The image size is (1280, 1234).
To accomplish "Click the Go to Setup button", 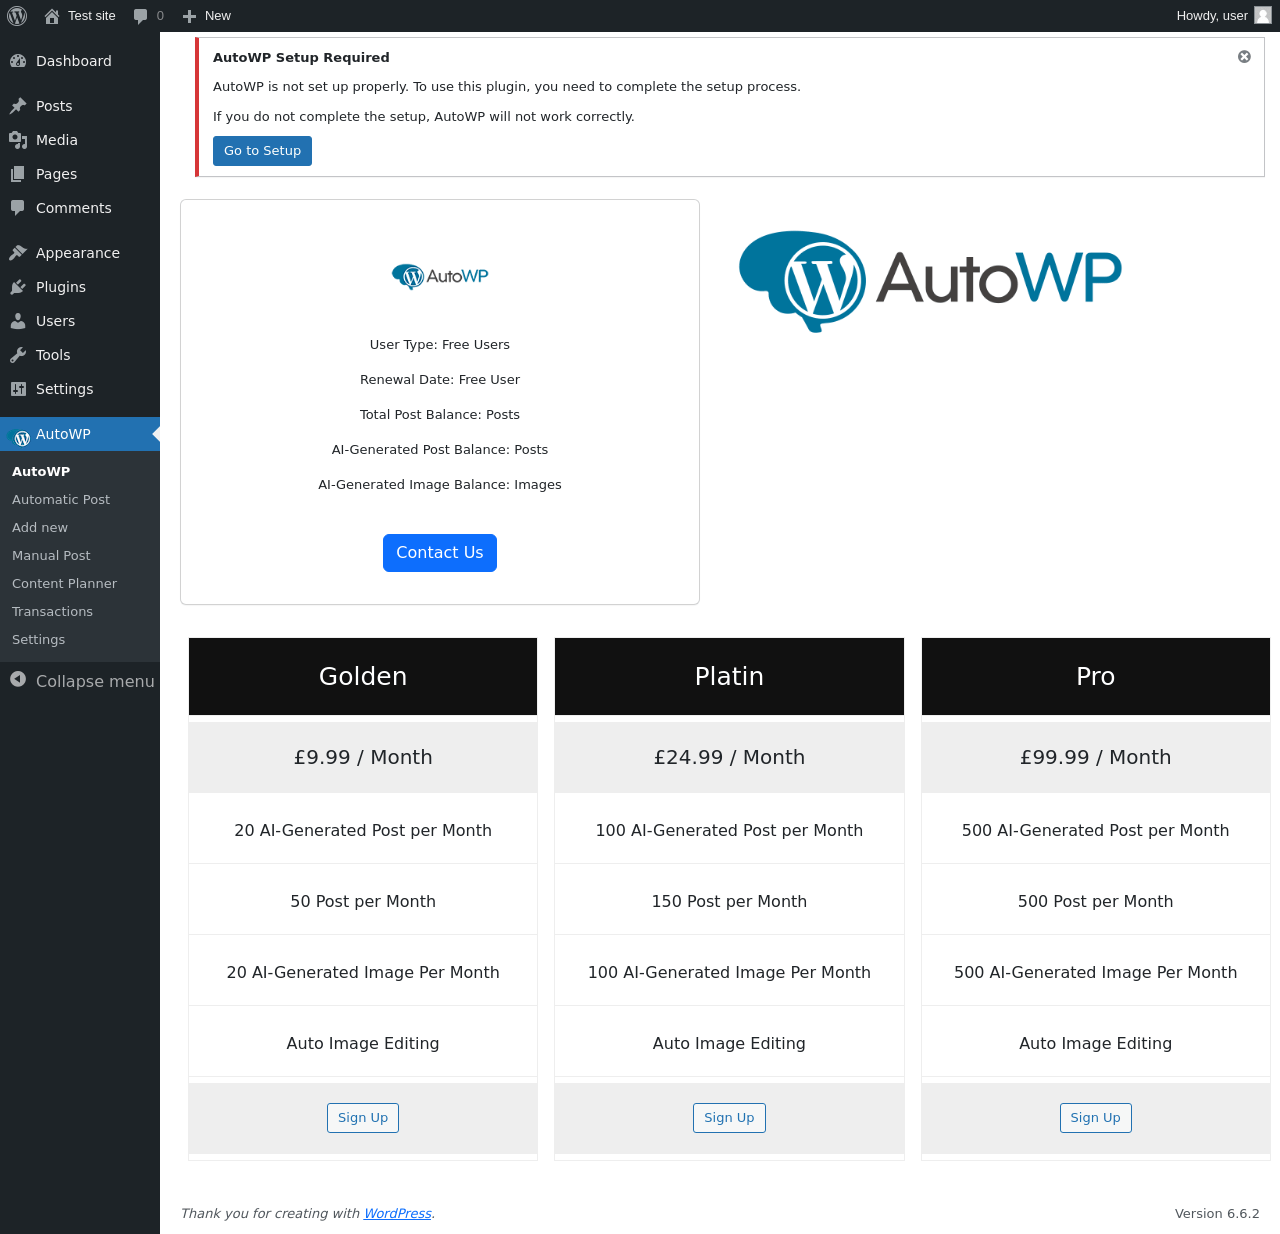I will [x=262, y=151].
